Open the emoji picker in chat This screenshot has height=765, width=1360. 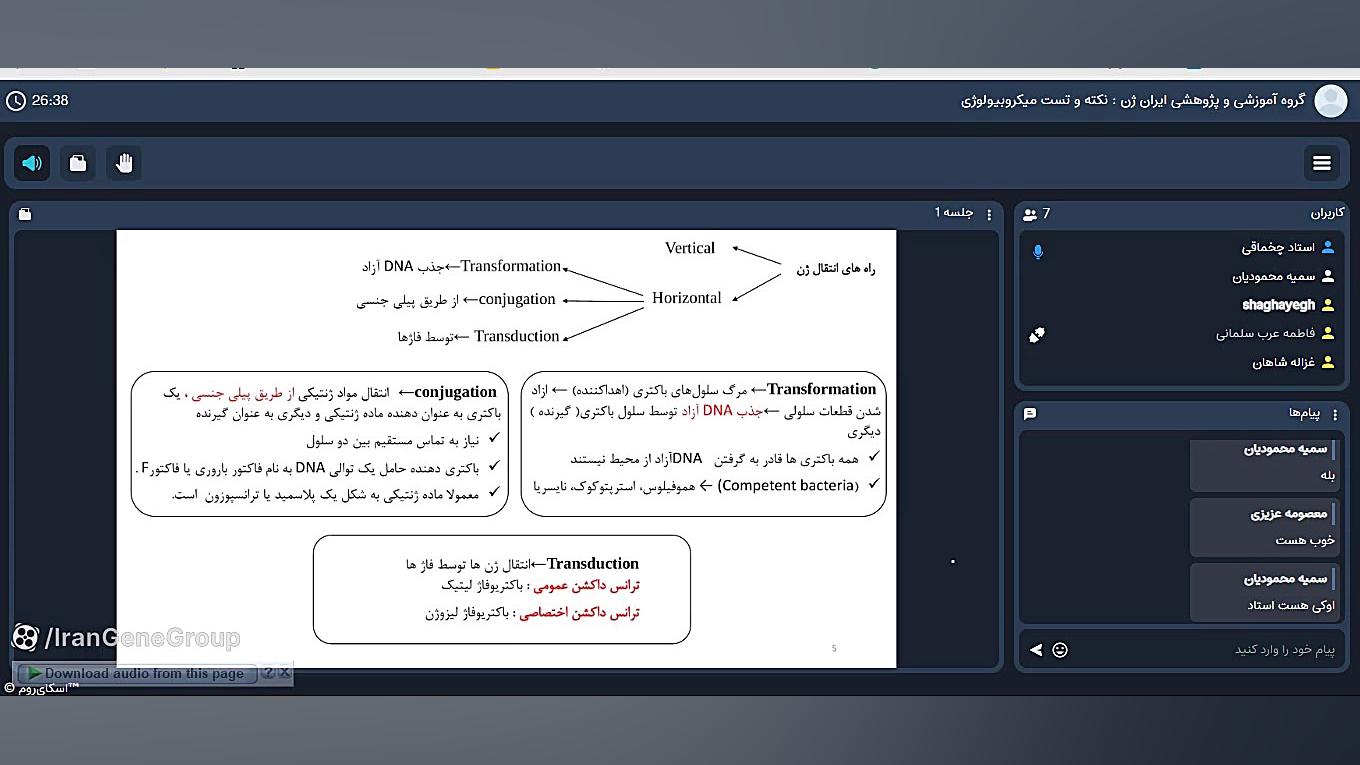coord(1060,650)
